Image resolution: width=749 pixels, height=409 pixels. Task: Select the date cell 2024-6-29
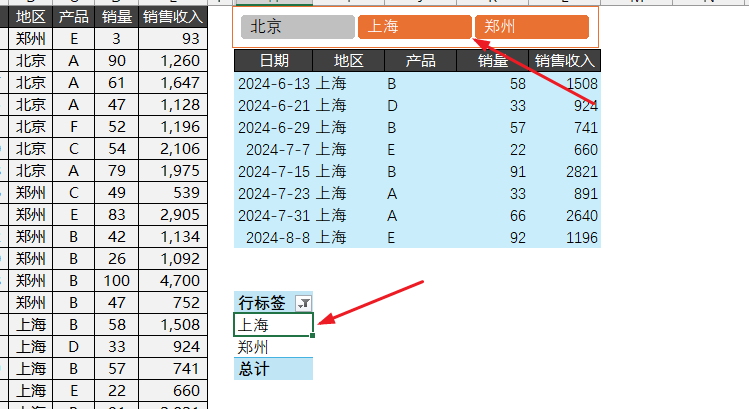tap(274, 128)
